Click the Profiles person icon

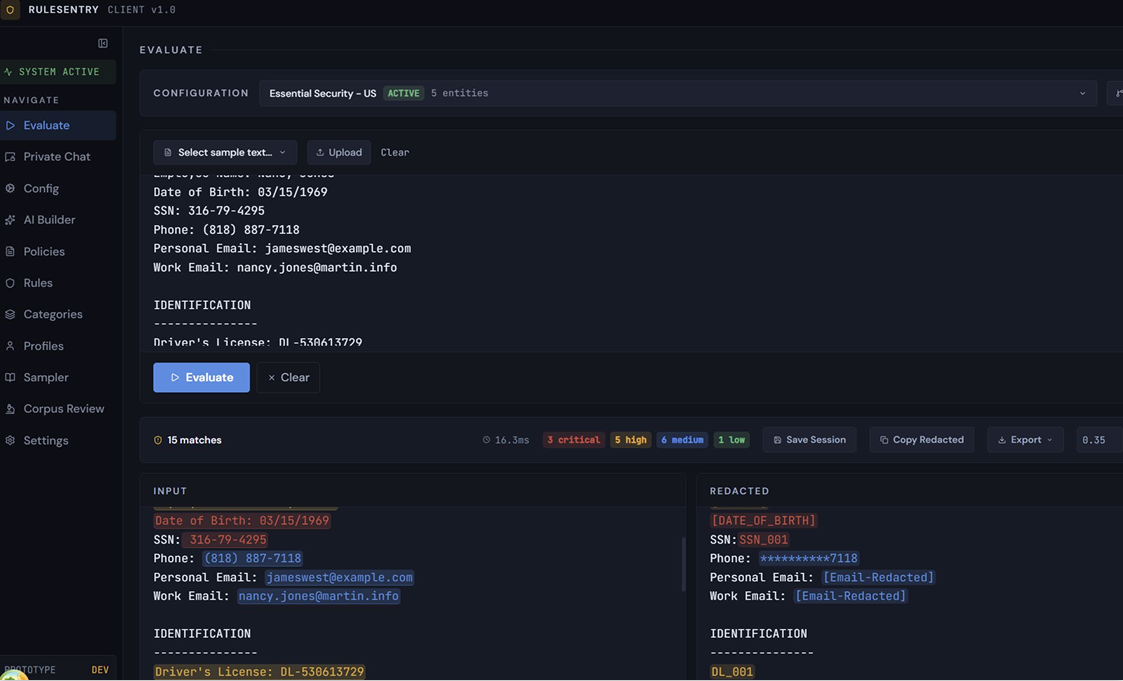click(x=10, y=346)
